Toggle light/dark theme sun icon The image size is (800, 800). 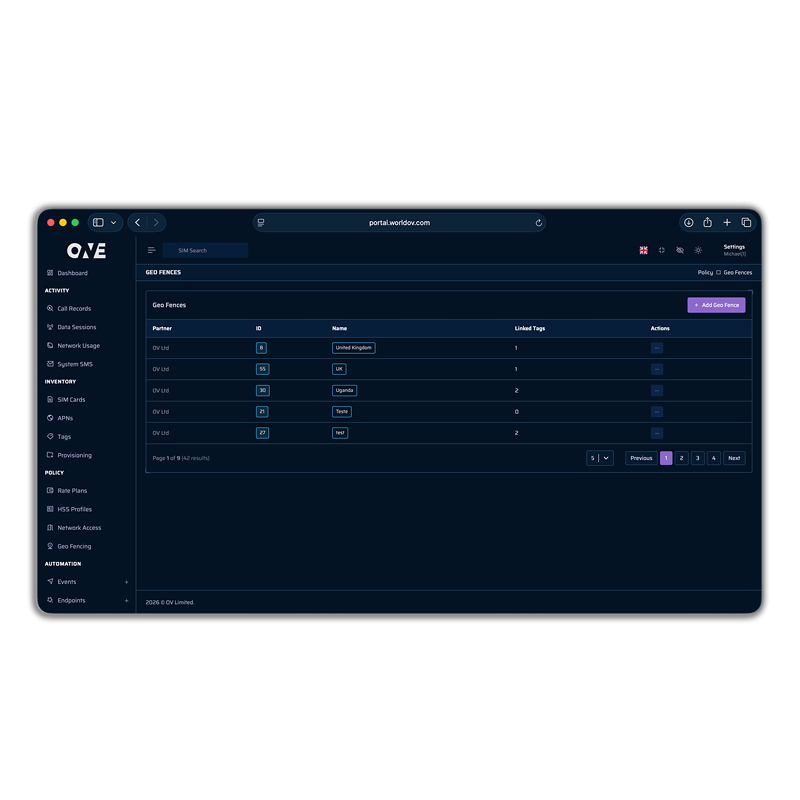pos(698,250)
